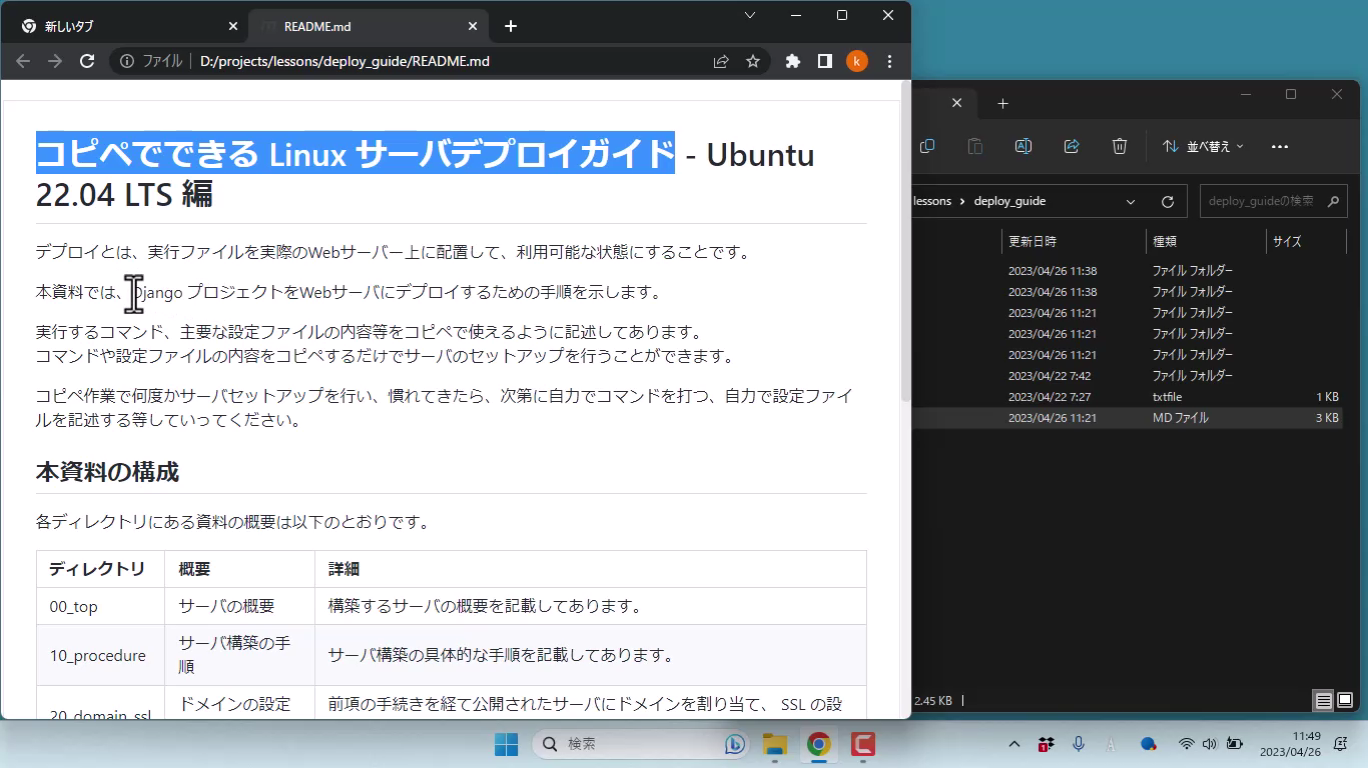Switch to the 新しいタブ tab
Image resolution: width=1368 pixels, height=768 pixels.
click(x=120, y=26)
